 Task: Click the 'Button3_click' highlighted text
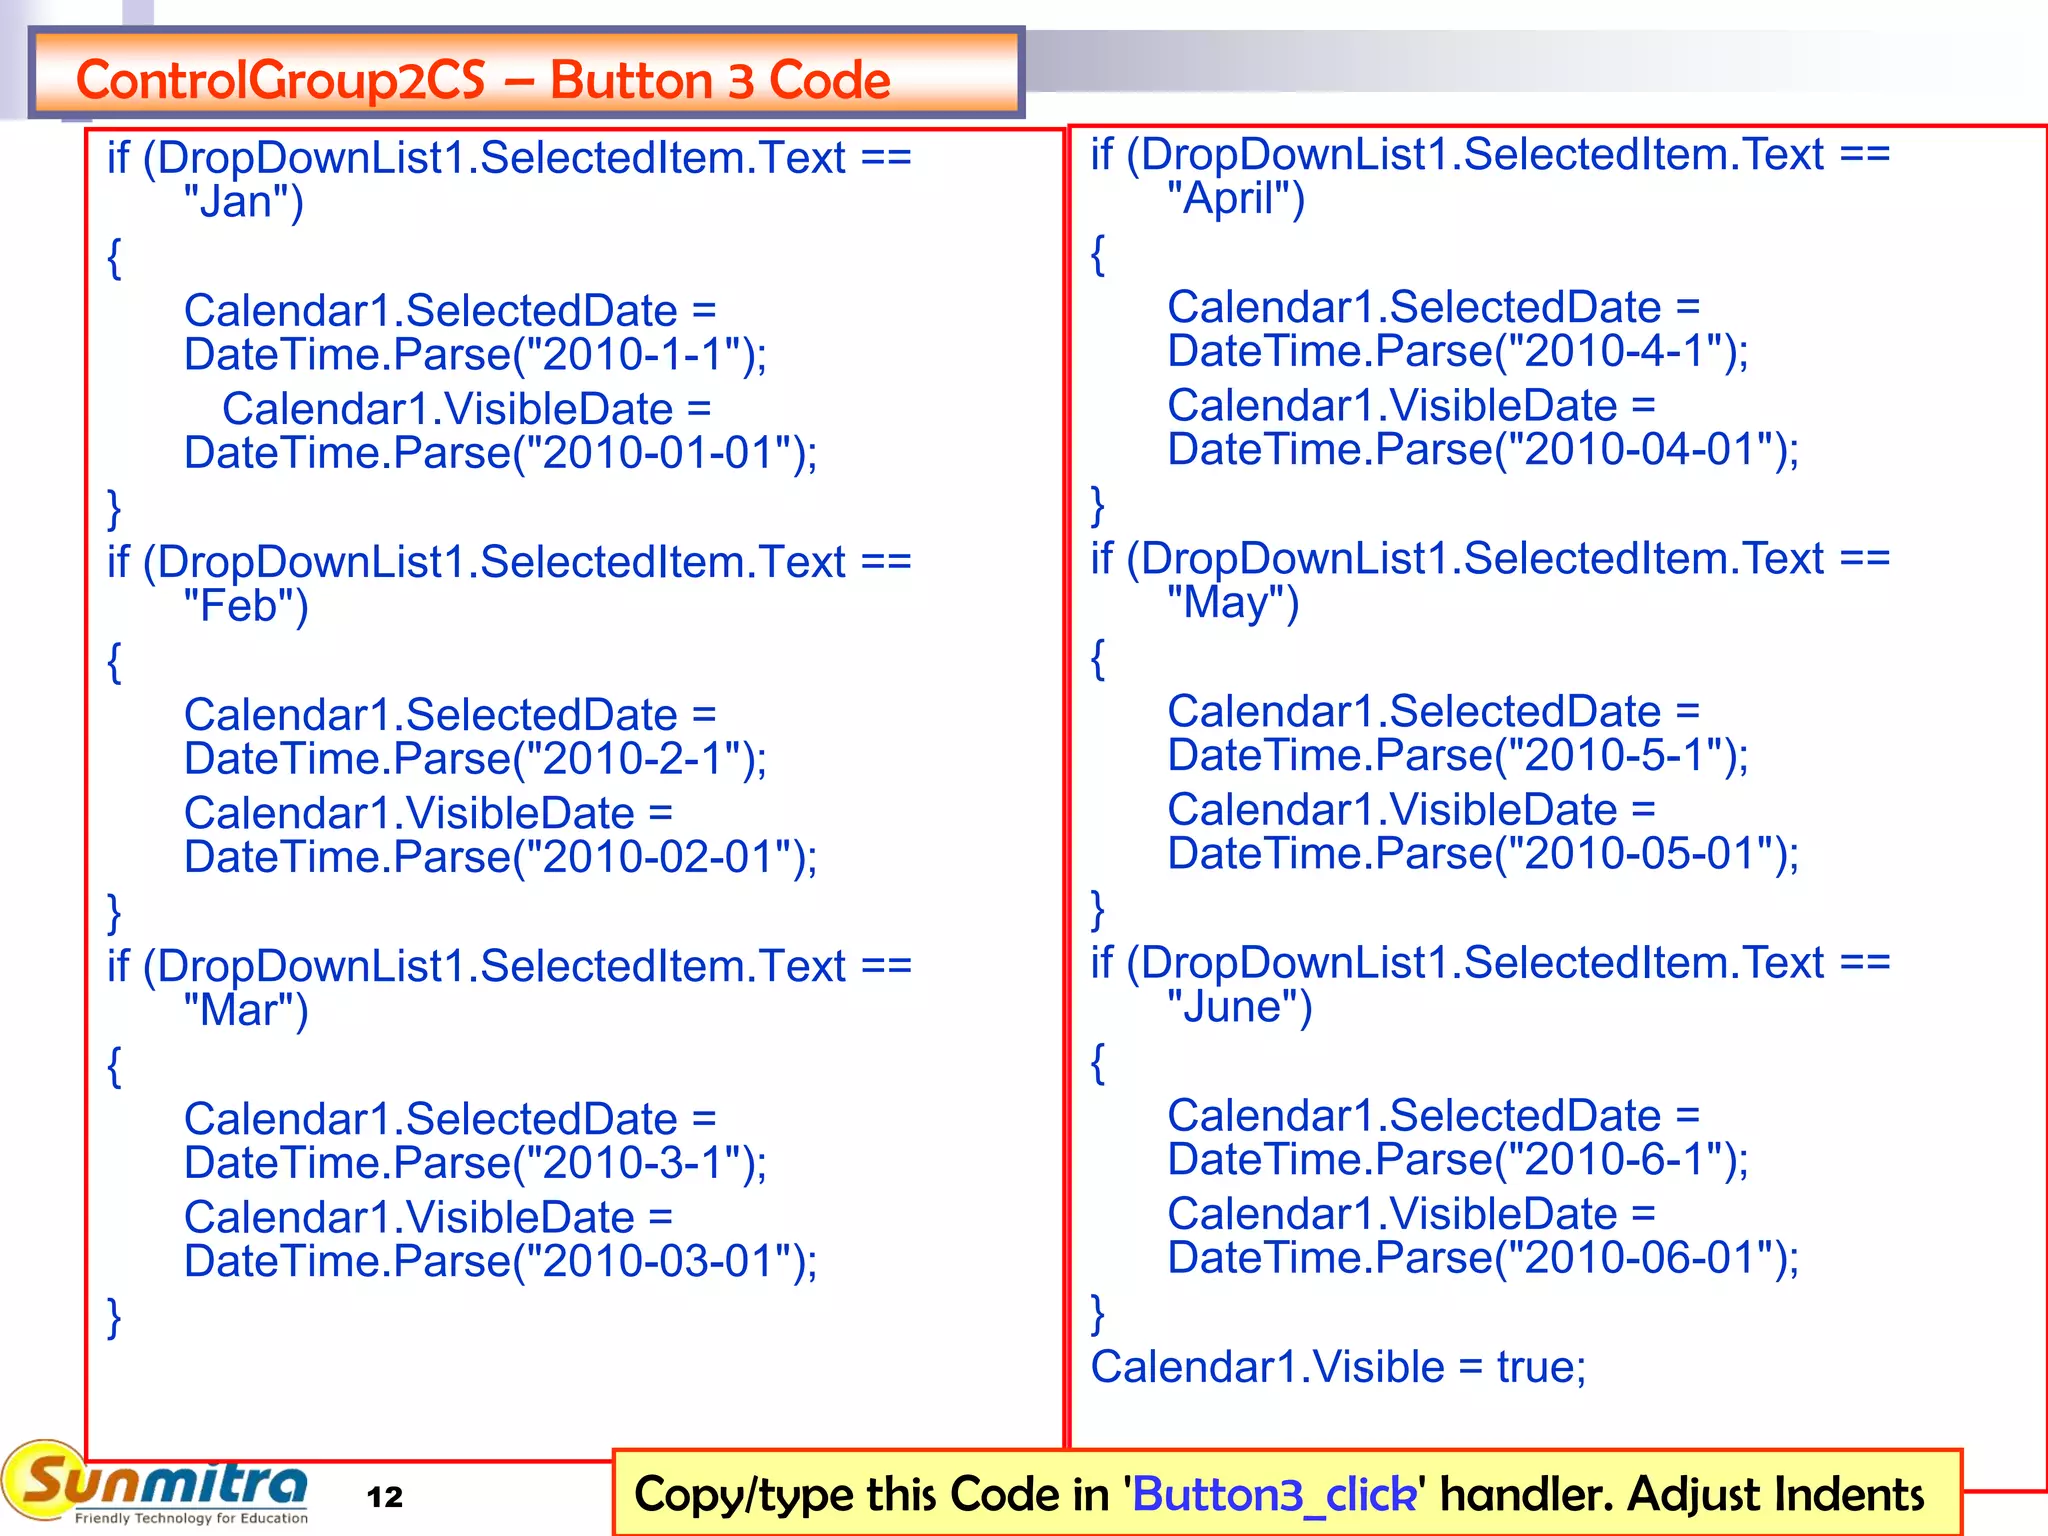[x=1275, y=1495]
